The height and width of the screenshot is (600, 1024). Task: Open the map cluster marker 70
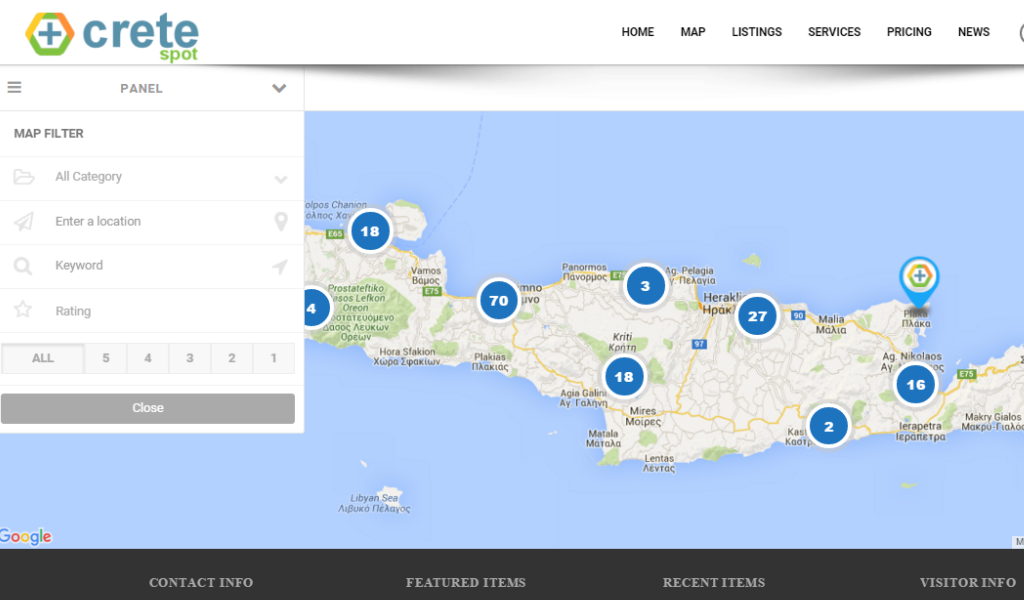click(x=499, y=300)
